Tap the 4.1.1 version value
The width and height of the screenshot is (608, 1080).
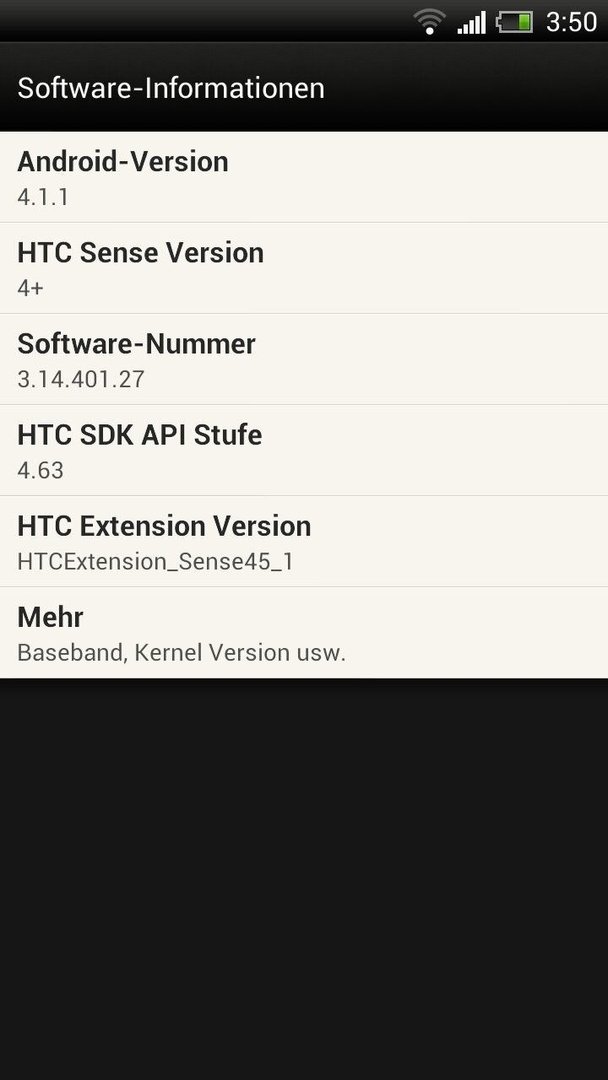click(x=43, y=198)
